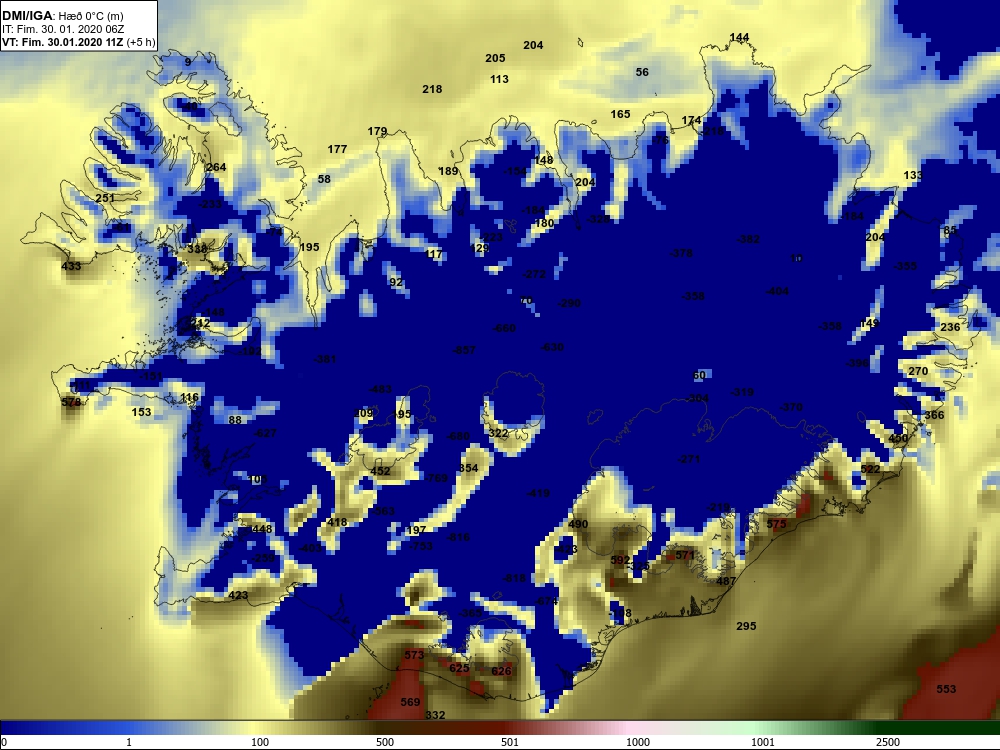This screenshot has height=750, width=1000.
Task: Click the map value '189'
Action: [448, 171]
